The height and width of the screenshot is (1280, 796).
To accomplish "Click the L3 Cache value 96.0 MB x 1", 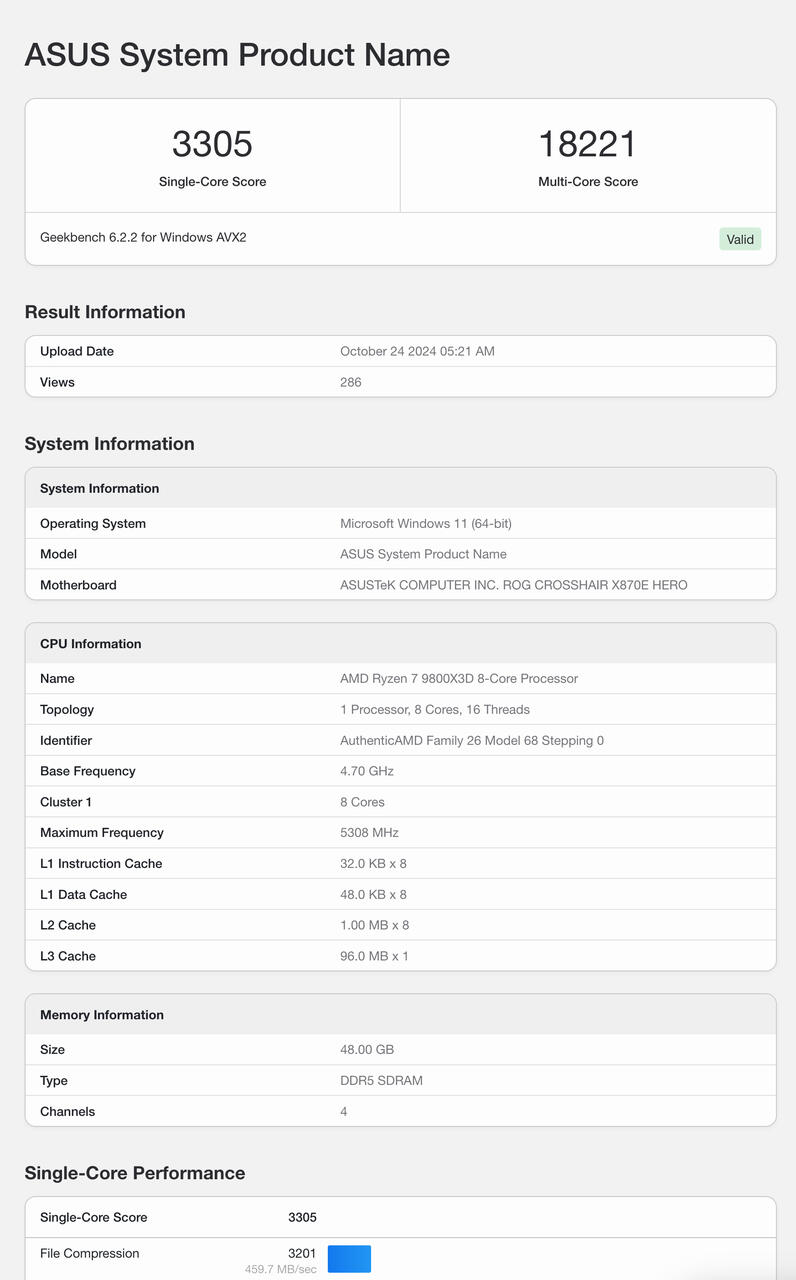I will coord(374,956).
